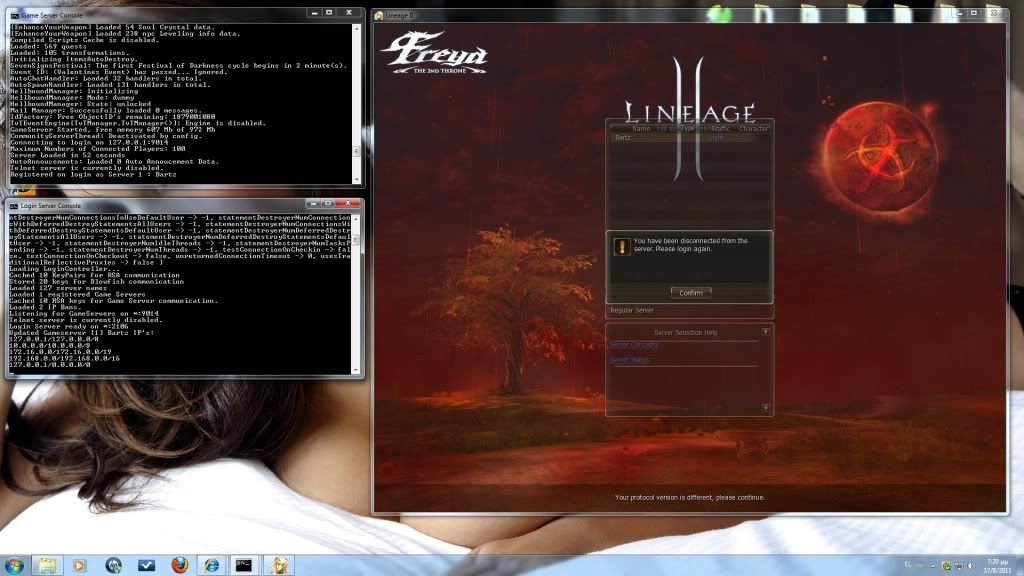
Task: Click the Character column header
Action: (x=753, y=129)
